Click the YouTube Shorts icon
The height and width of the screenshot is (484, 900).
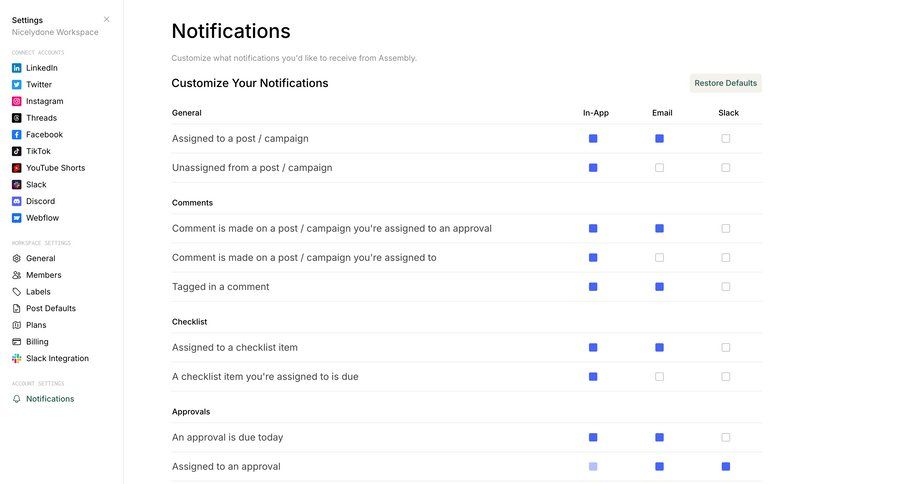tap(17, 168)
